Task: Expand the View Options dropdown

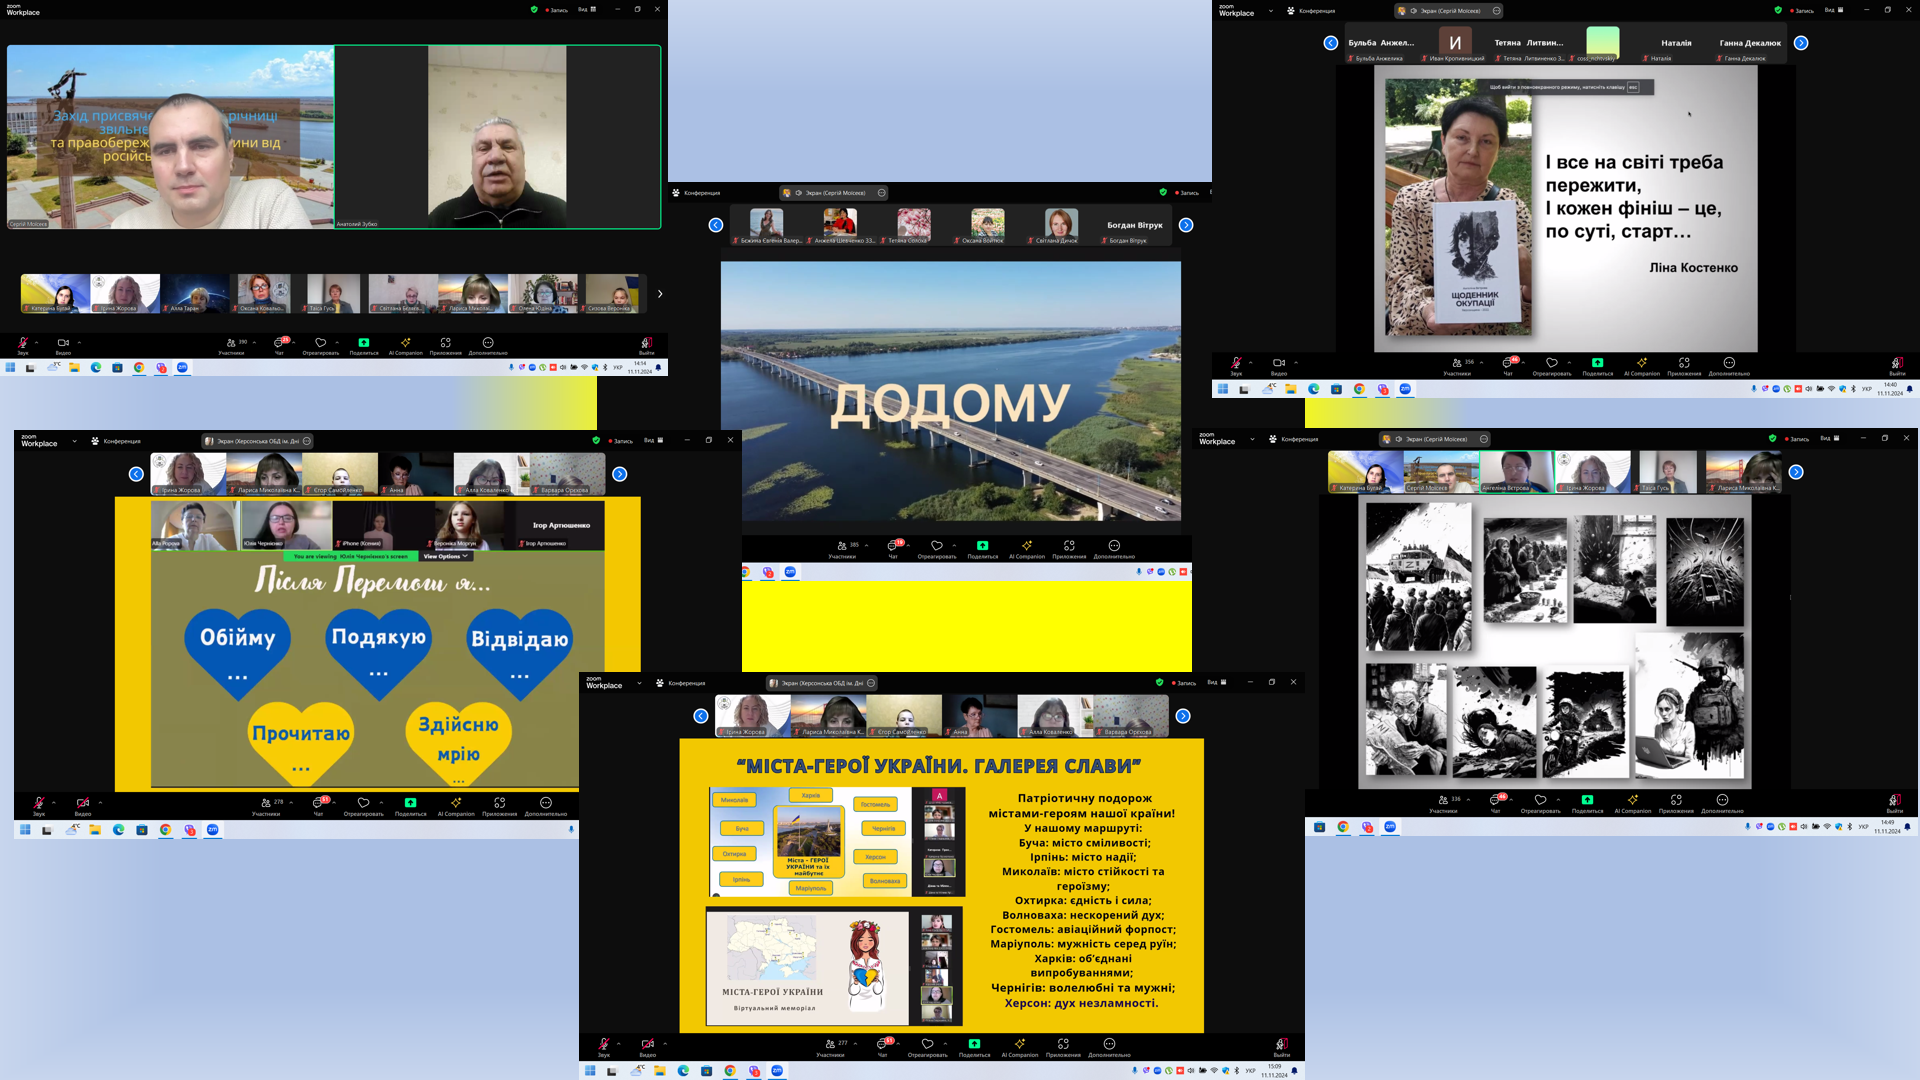Action: pyautogui.click(x=445, y=556)
